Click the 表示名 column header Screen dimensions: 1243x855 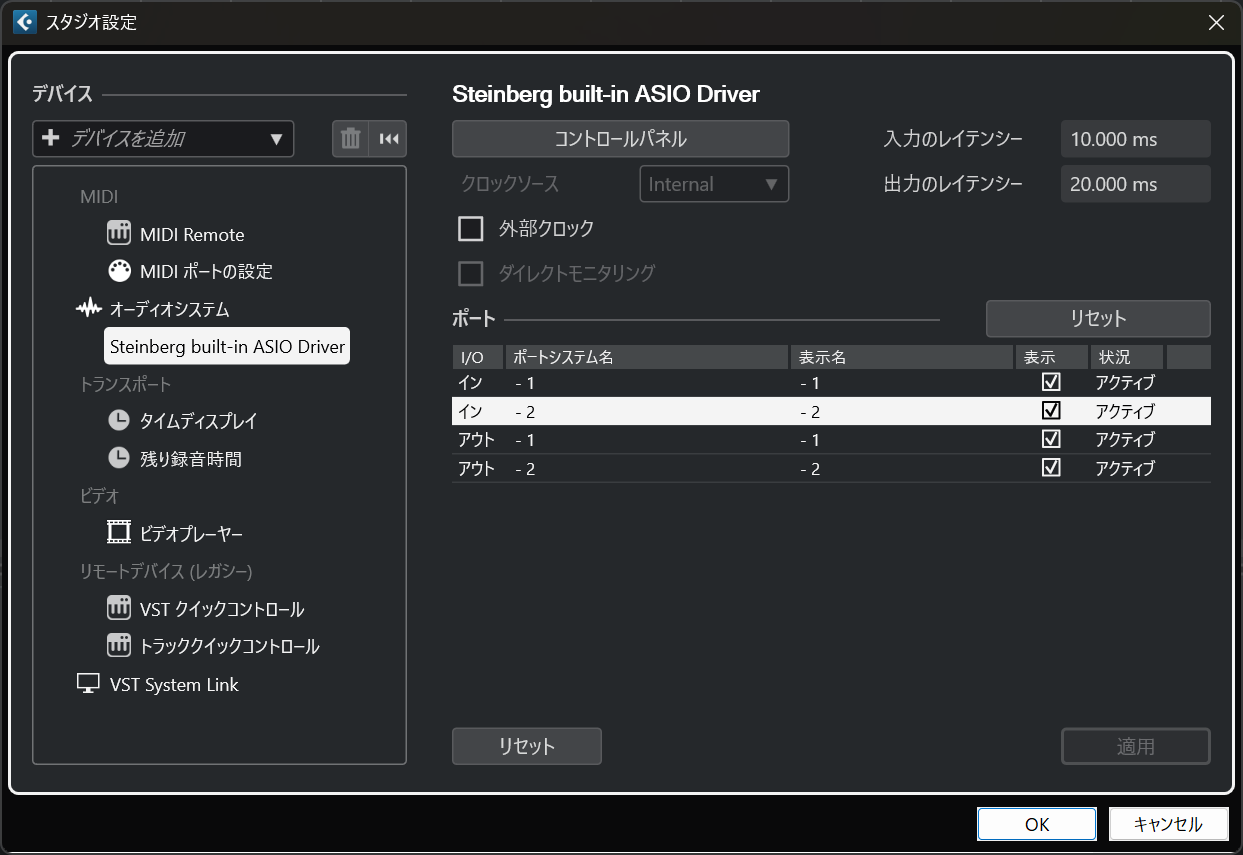click(902, 357)
